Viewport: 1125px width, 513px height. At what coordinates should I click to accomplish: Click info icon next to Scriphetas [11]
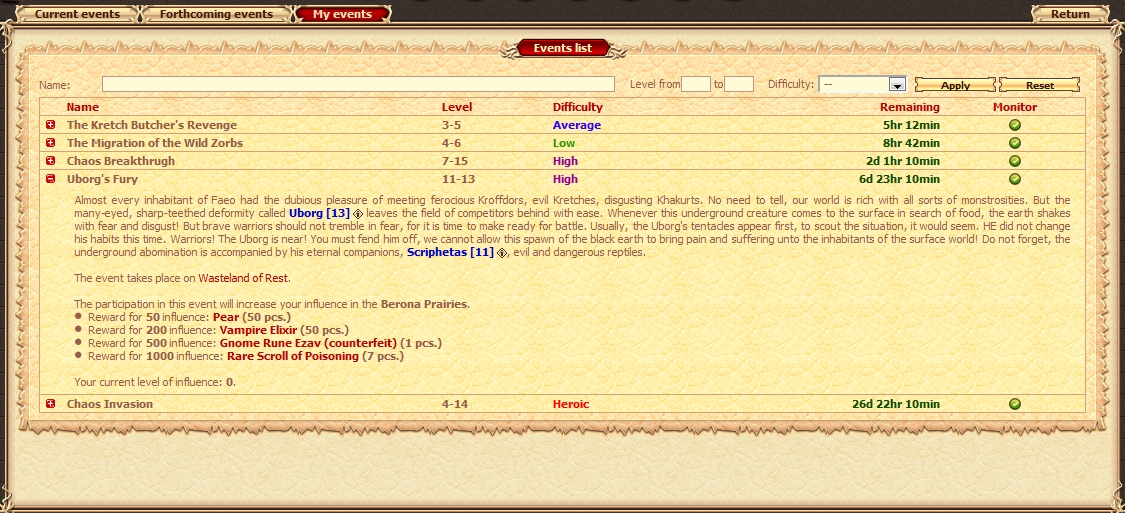(x=502, y=253)
